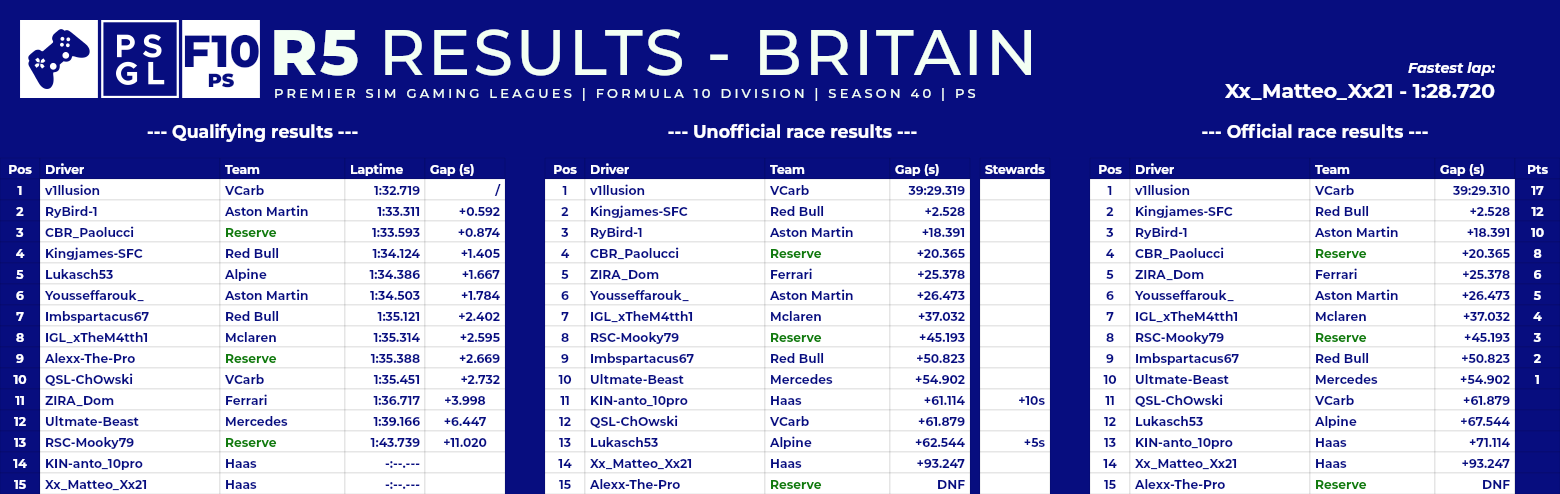1560x494 pixels.
Task: Click Kingjames-SFC in official race results
Action: [1183, 211]
